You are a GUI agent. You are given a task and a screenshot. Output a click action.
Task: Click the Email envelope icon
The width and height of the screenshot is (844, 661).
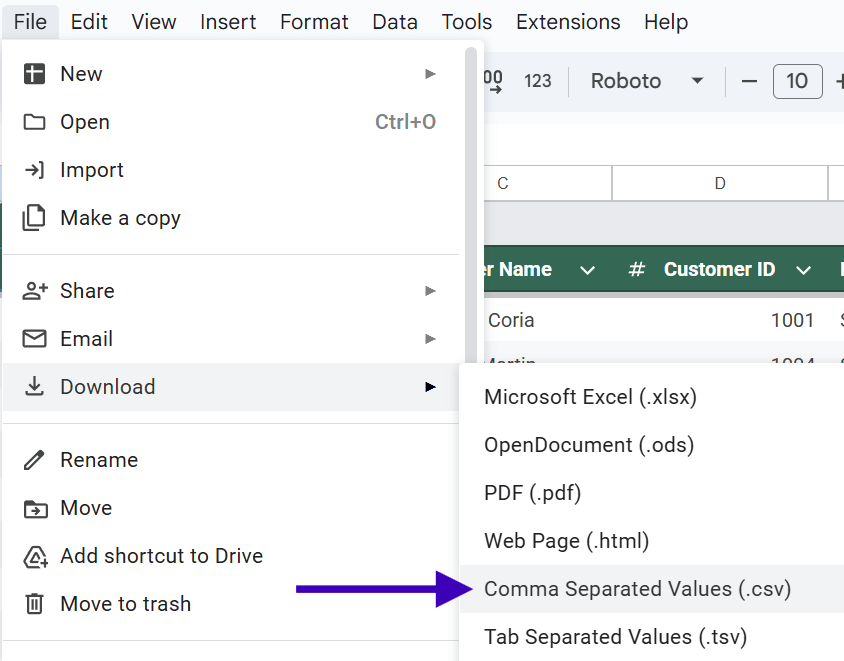coord(34,339)
